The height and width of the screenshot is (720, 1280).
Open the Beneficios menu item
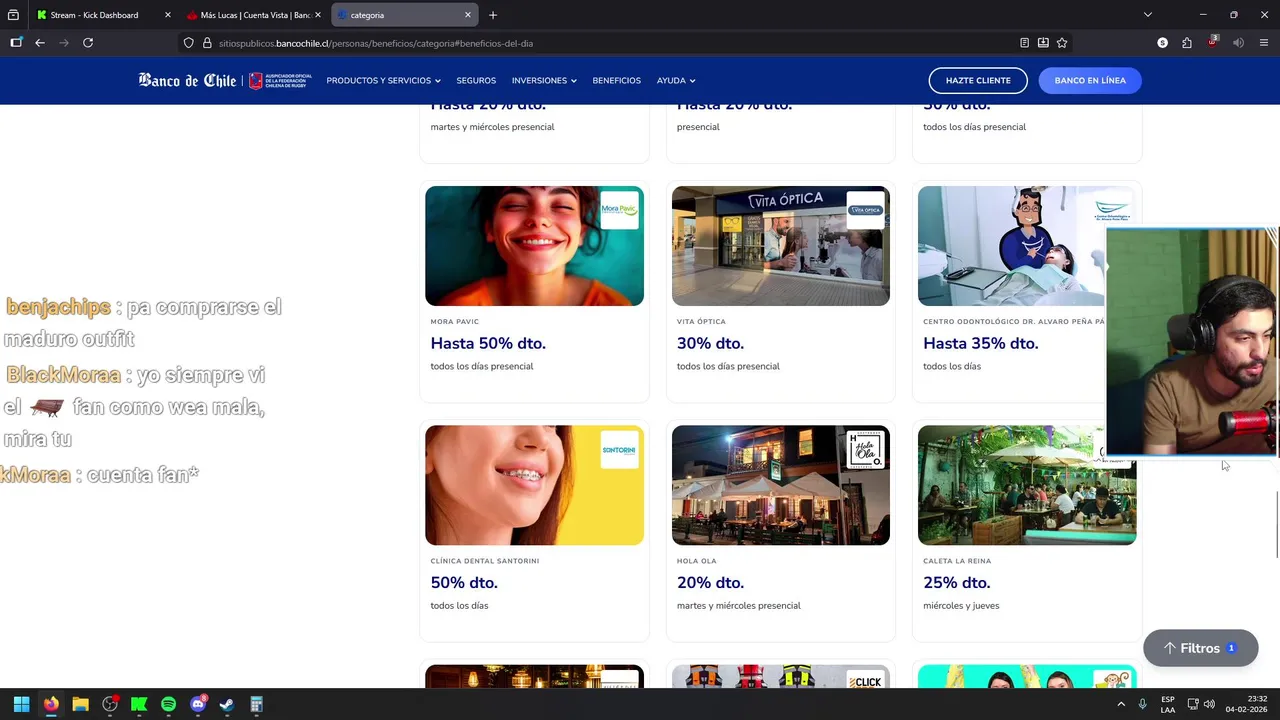point(616,80)
